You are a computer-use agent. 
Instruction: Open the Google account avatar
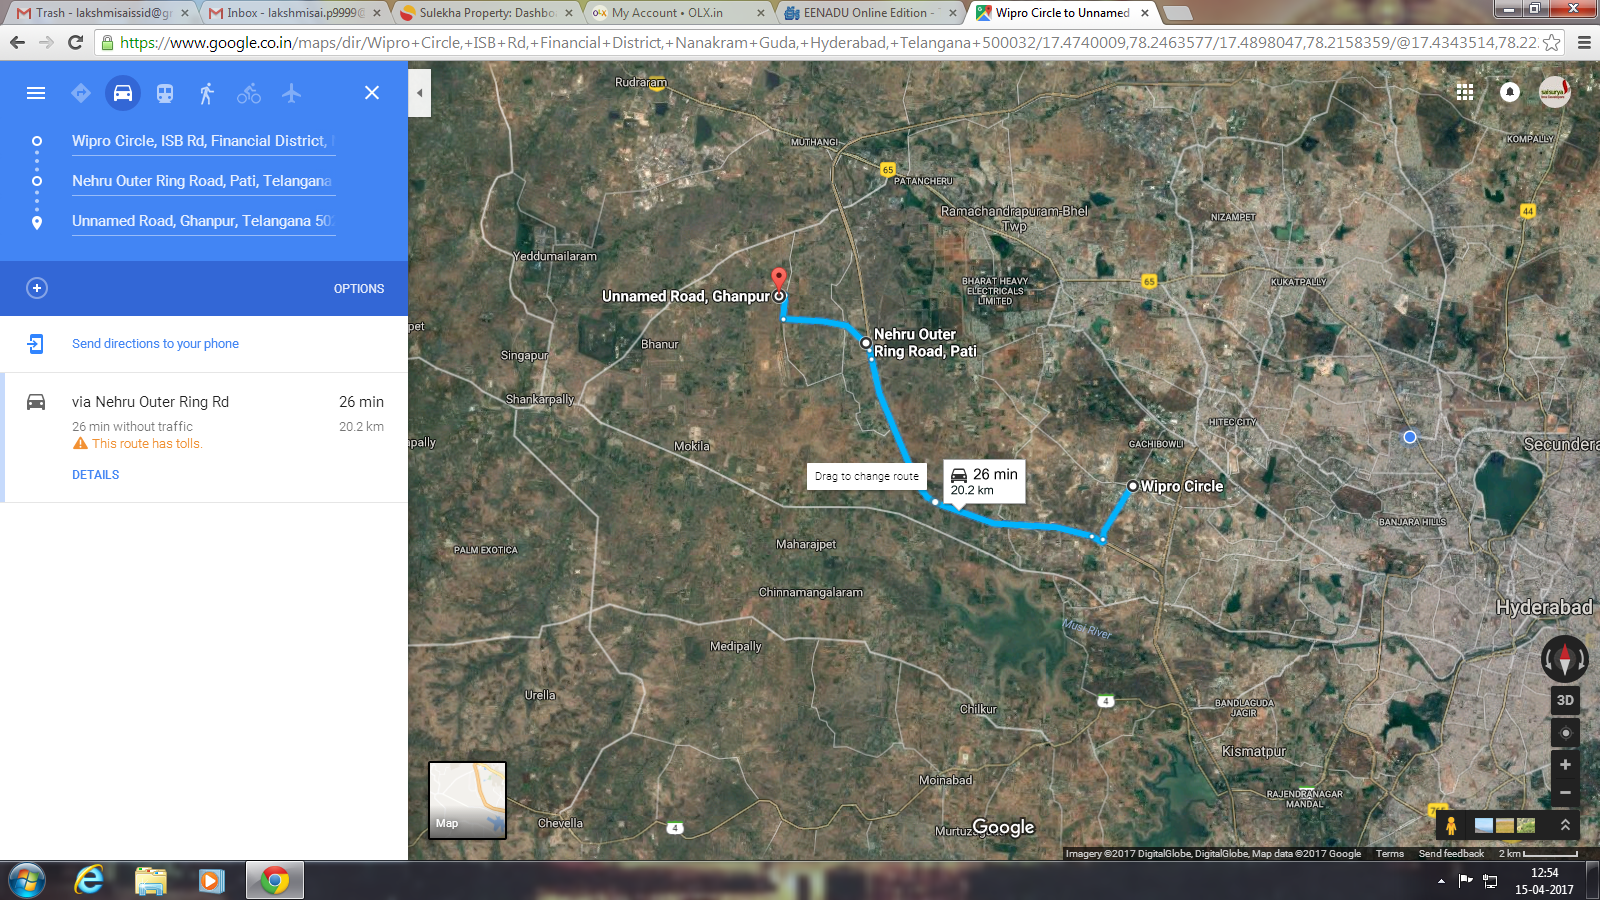click(x=1554, y=92)
